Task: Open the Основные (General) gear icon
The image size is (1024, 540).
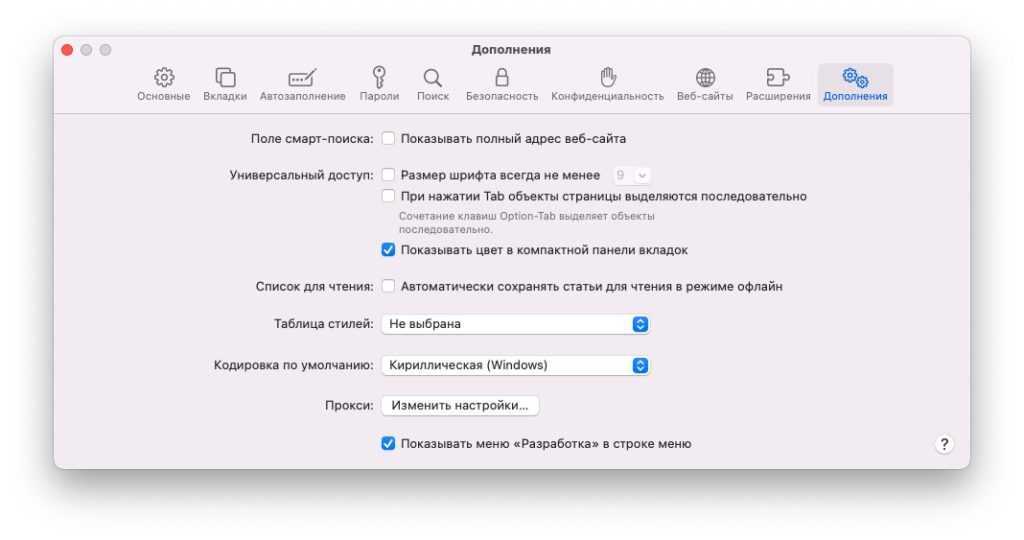Action: [x=164, y=78]
